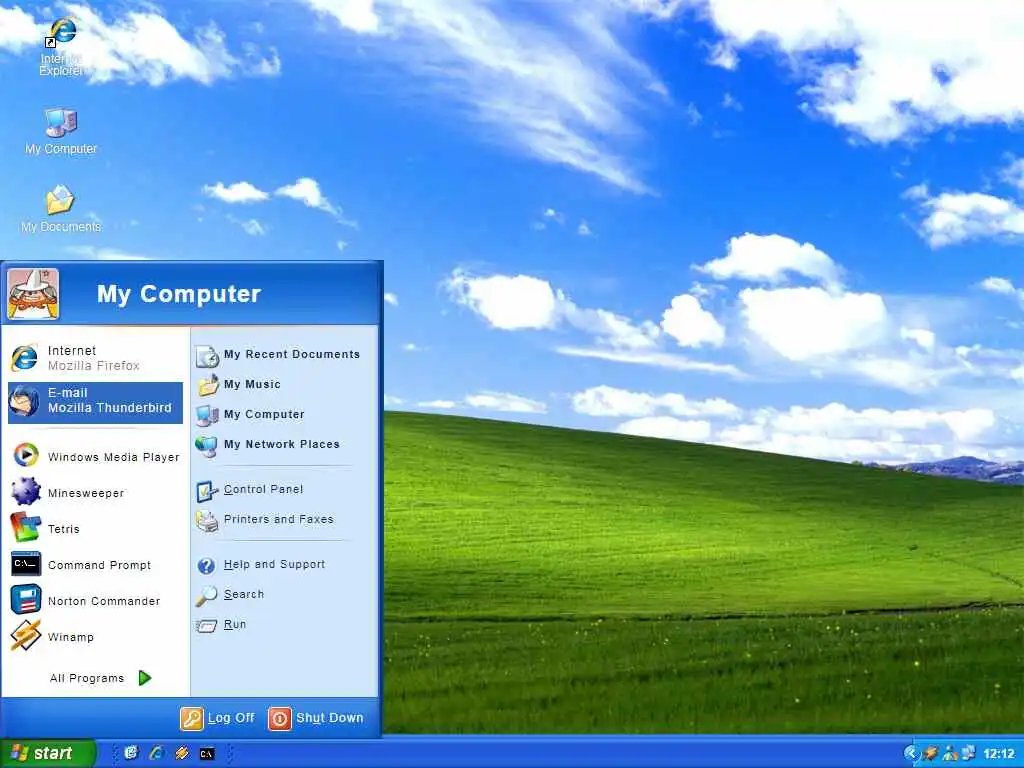The width and height of the screenshot is (1024, 768).
Task: Launch Tetris from the Start menu
Action: pyautogui.click(x=95, y=528)
